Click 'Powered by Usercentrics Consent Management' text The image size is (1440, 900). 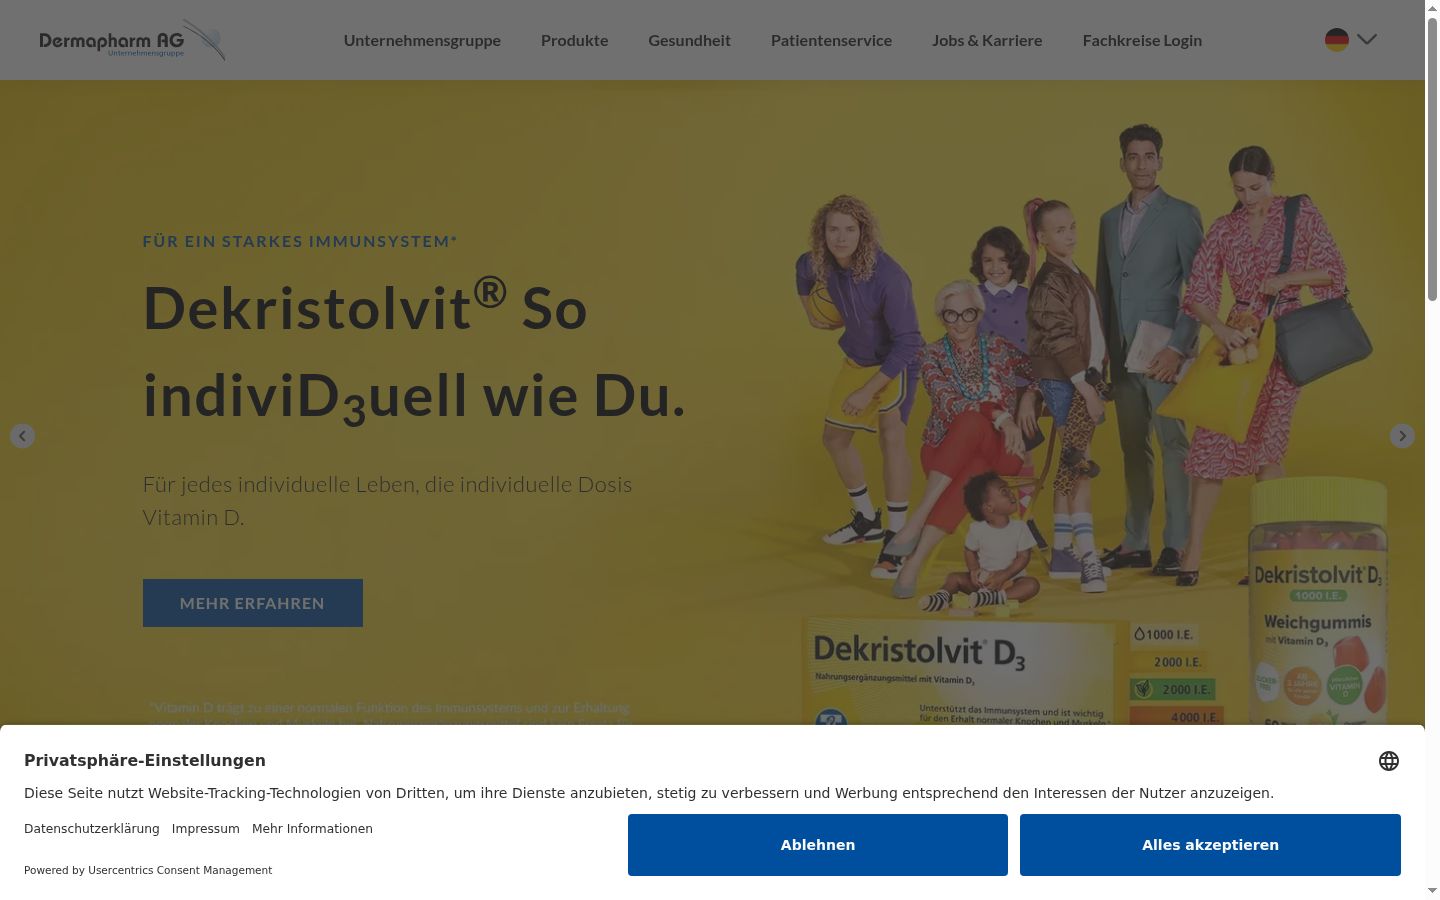(x=148, y=870)
